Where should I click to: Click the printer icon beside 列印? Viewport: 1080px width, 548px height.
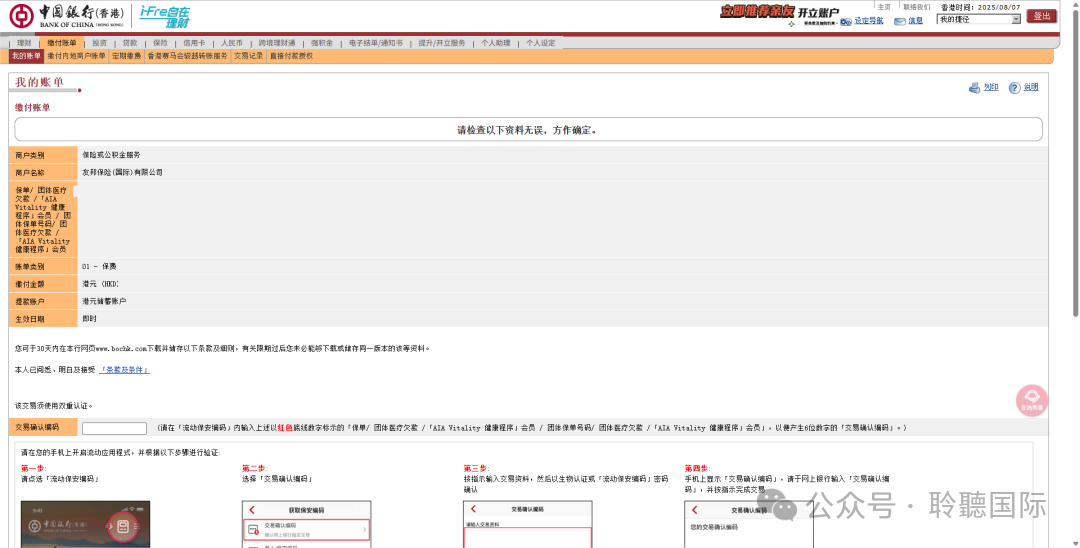pyautogui.click(x=975, y=88)
